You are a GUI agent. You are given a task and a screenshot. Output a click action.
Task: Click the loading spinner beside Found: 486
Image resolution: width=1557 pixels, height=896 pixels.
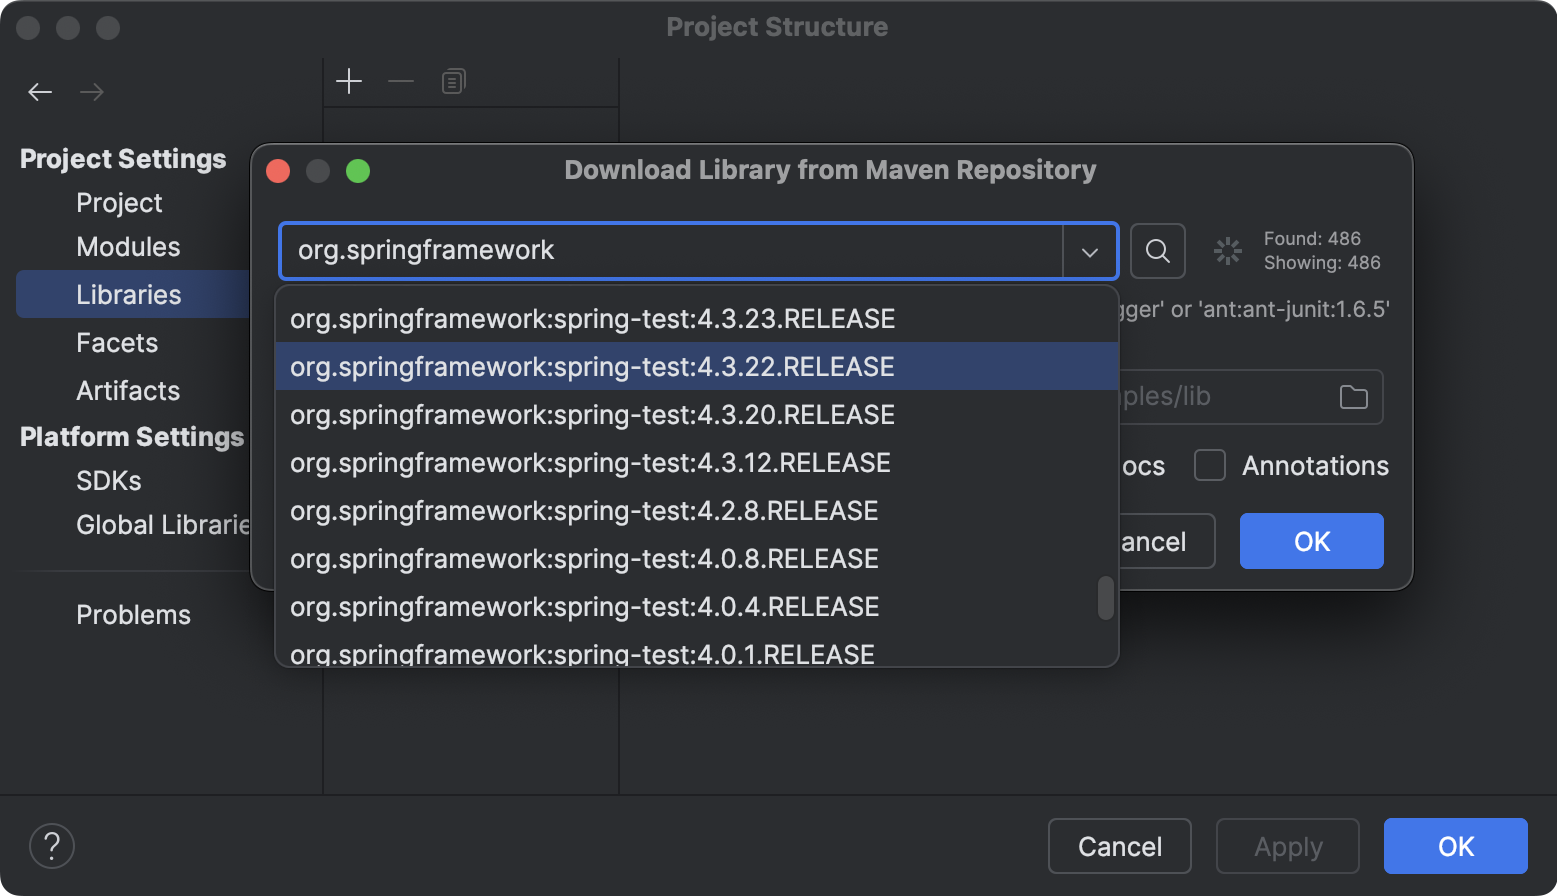pyautogui.click(x=1227, y=251)
